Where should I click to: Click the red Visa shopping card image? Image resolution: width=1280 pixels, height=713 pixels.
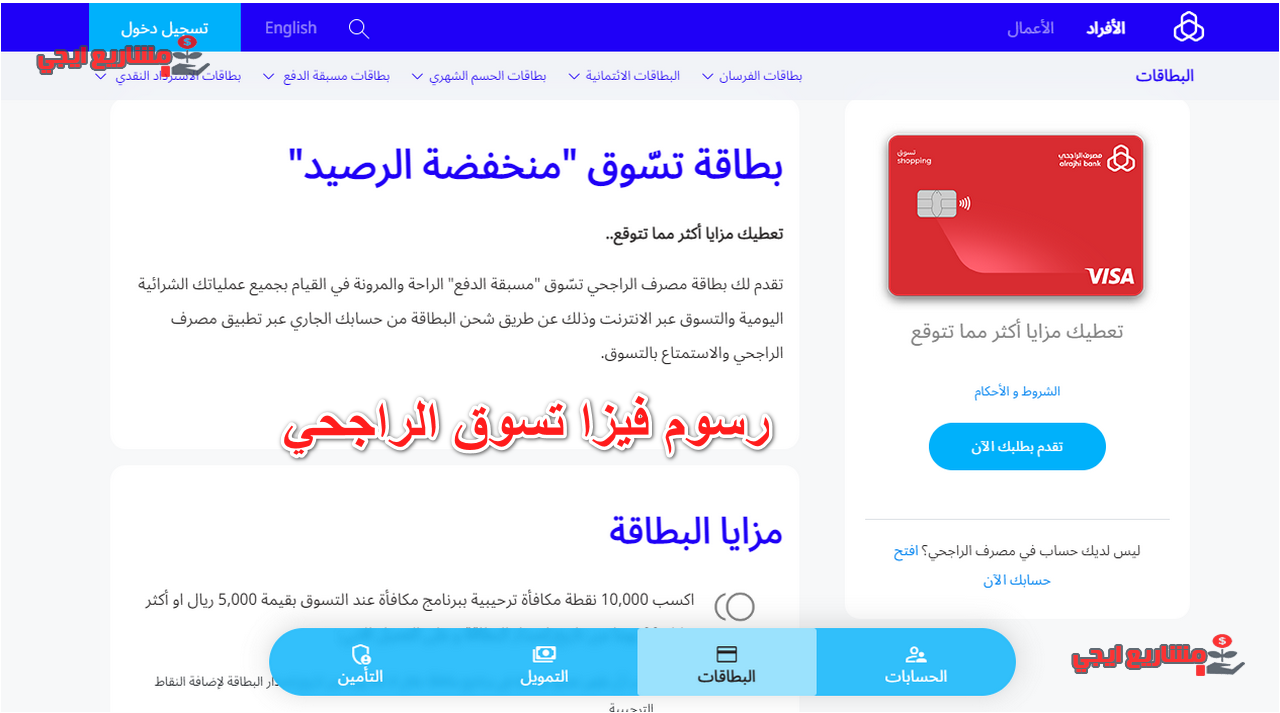(x=1016, y=216)
